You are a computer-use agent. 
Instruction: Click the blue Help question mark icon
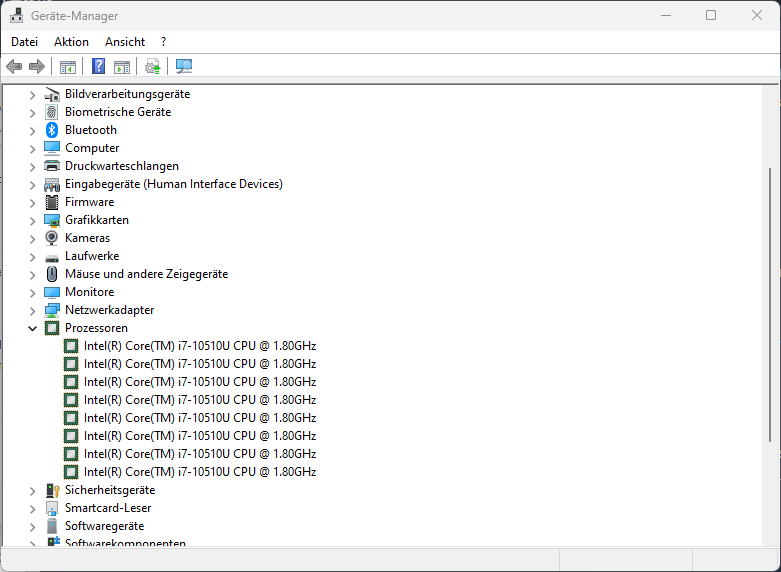98,67
